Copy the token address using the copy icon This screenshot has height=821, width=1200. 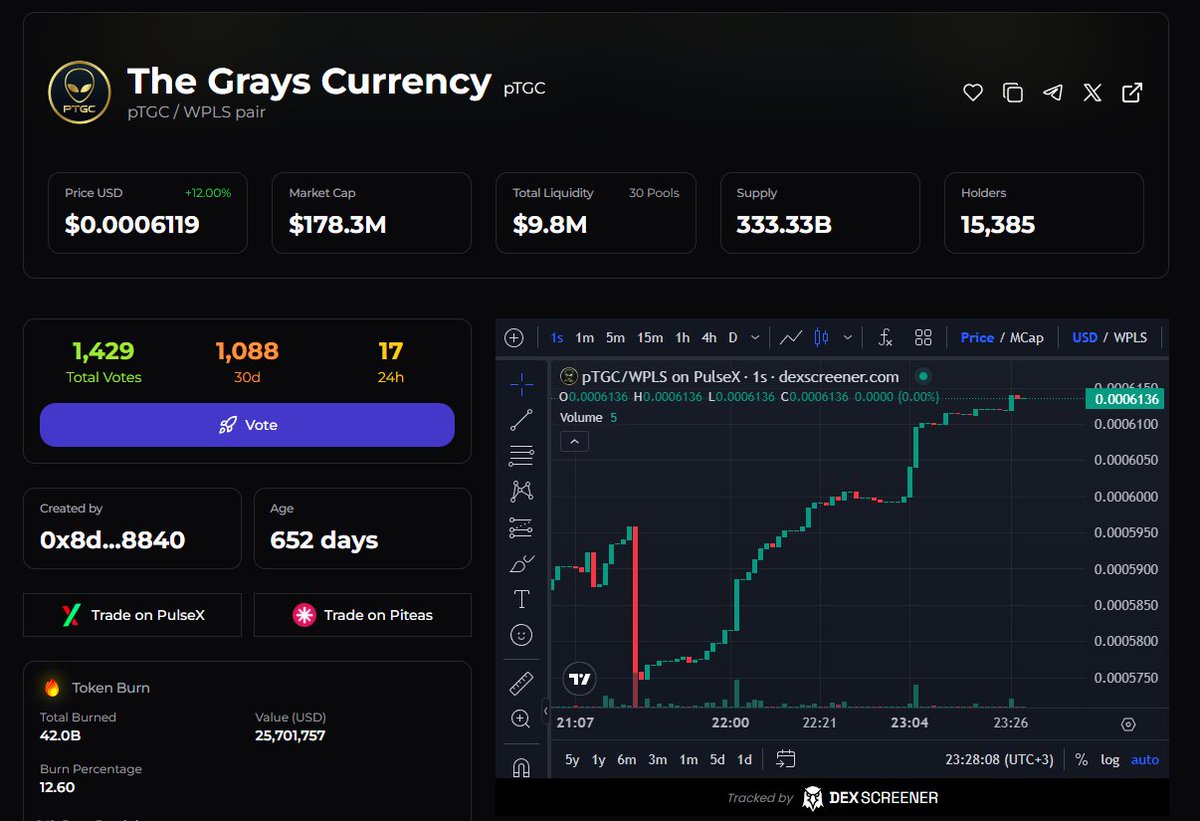1013,93
